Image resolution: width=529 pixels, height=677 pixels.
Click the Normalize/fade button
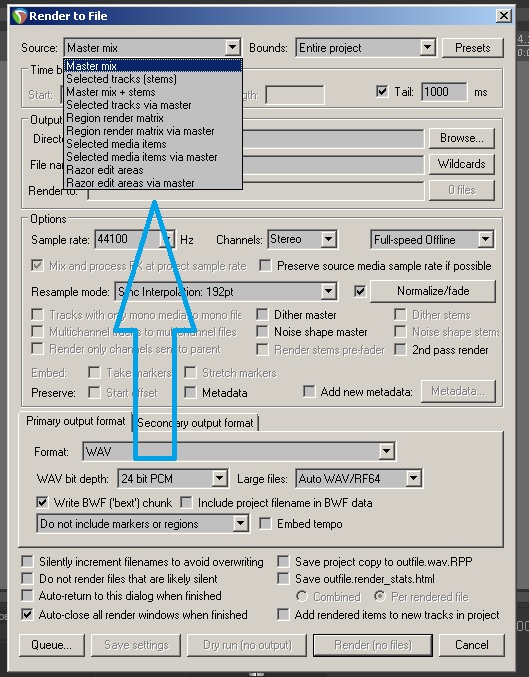(433, 291)
